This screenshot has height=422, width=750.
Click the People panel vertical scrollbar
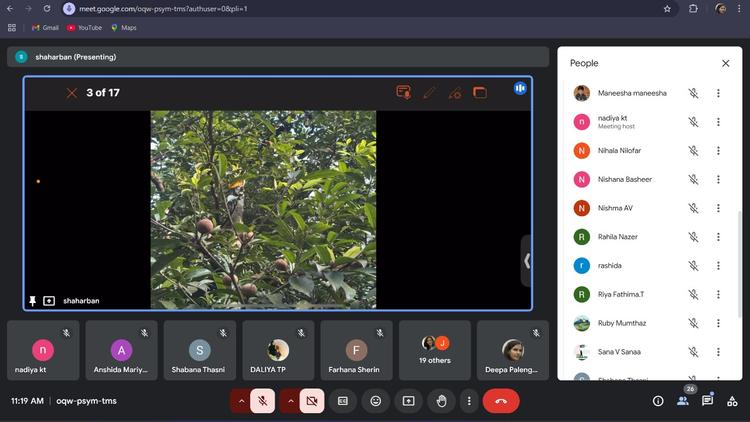[x=740, y=250]
